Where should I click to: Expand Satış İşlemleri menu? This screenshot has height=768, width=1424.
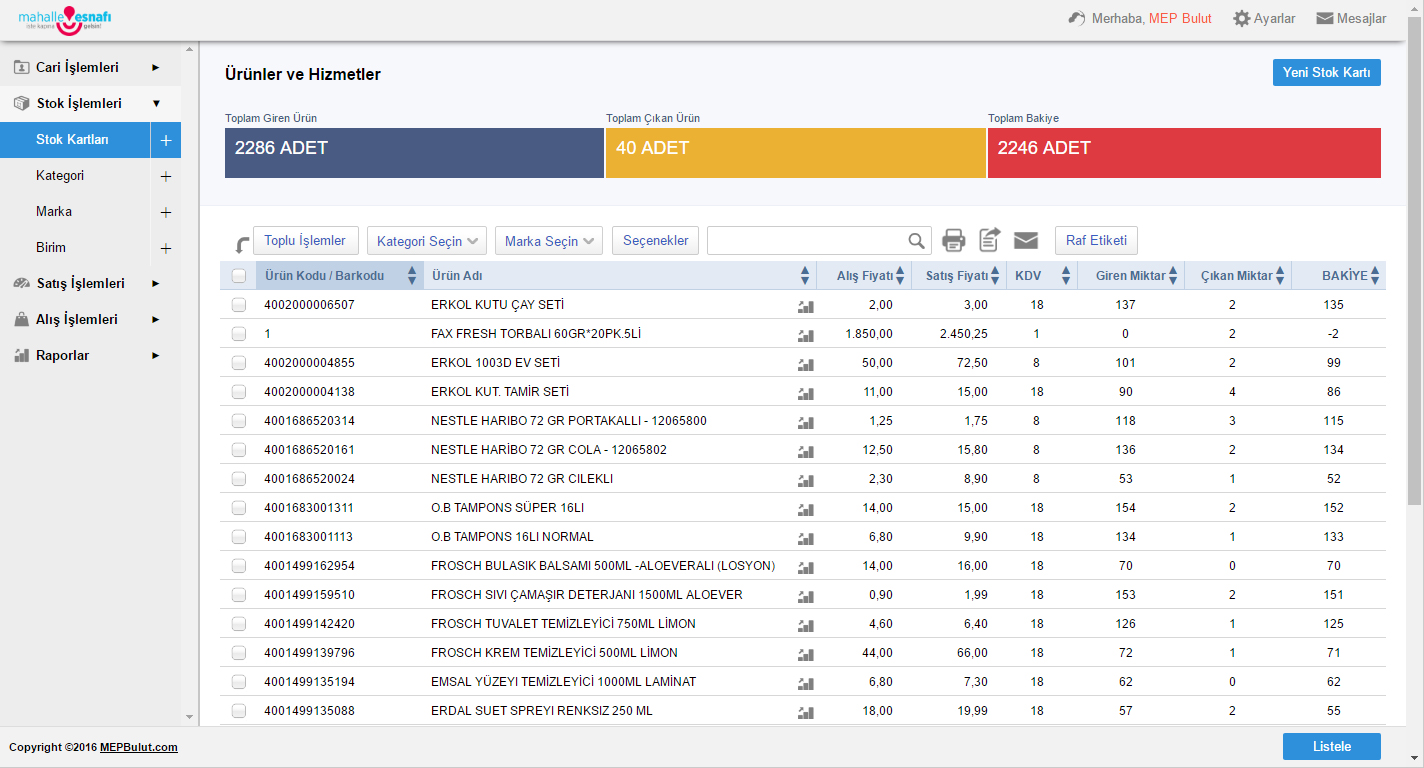click(x=90, y=284)
